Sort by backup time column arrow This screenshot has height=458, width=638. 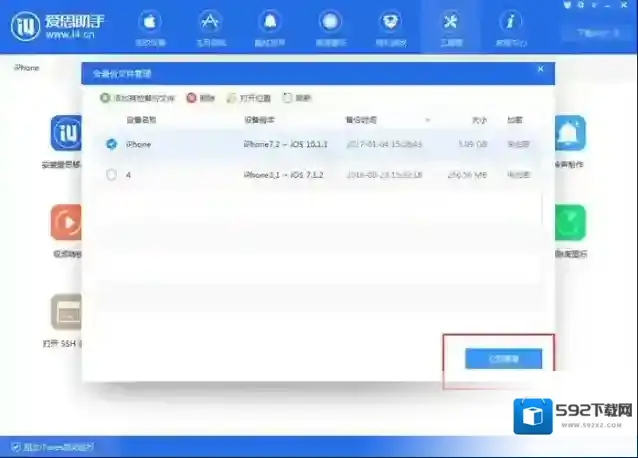coord(428,120)
